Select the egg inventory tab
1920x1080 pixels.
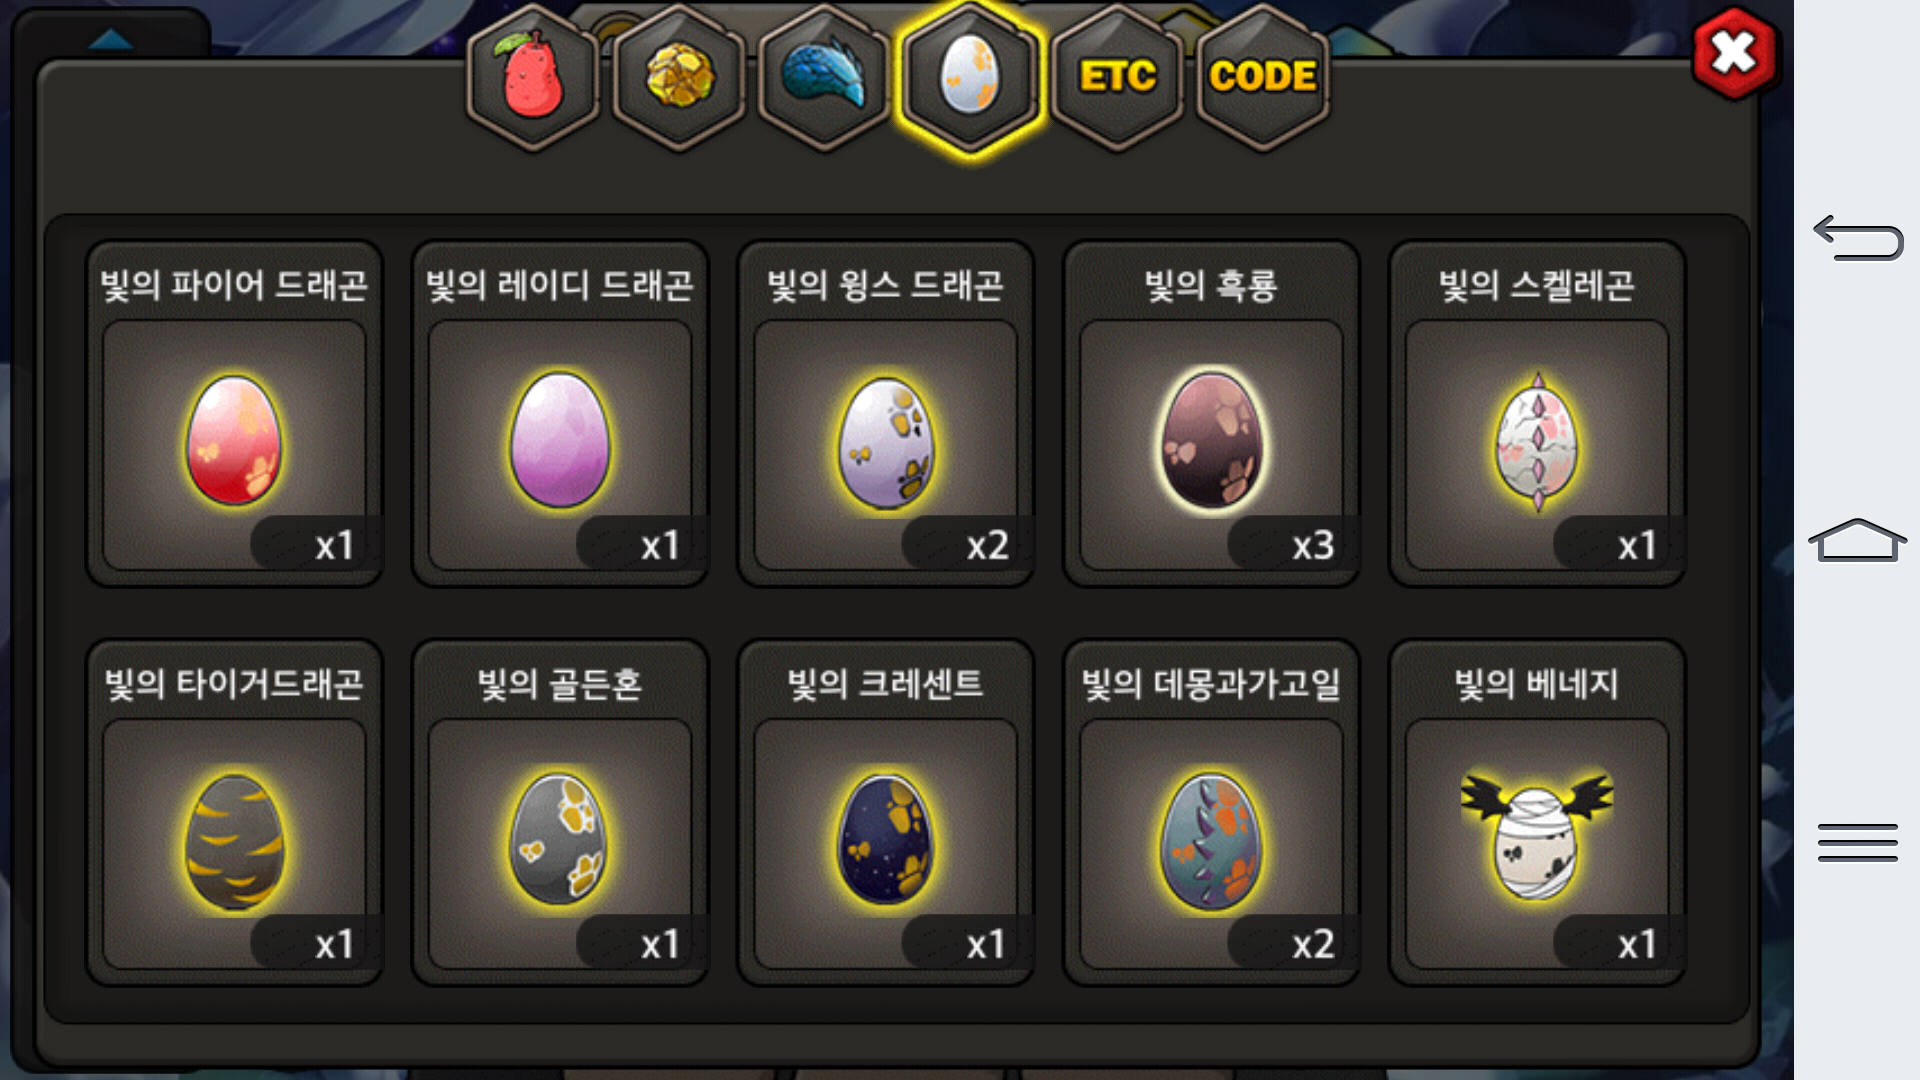969,78
